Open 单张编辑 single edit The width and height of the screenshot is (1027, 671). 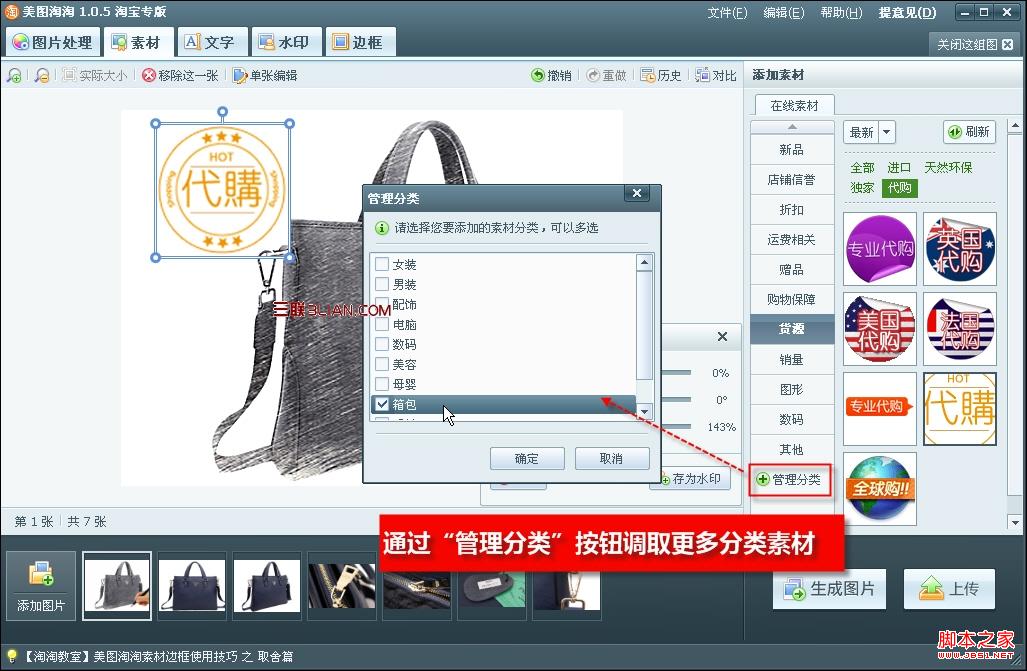(x=265, y=75)
